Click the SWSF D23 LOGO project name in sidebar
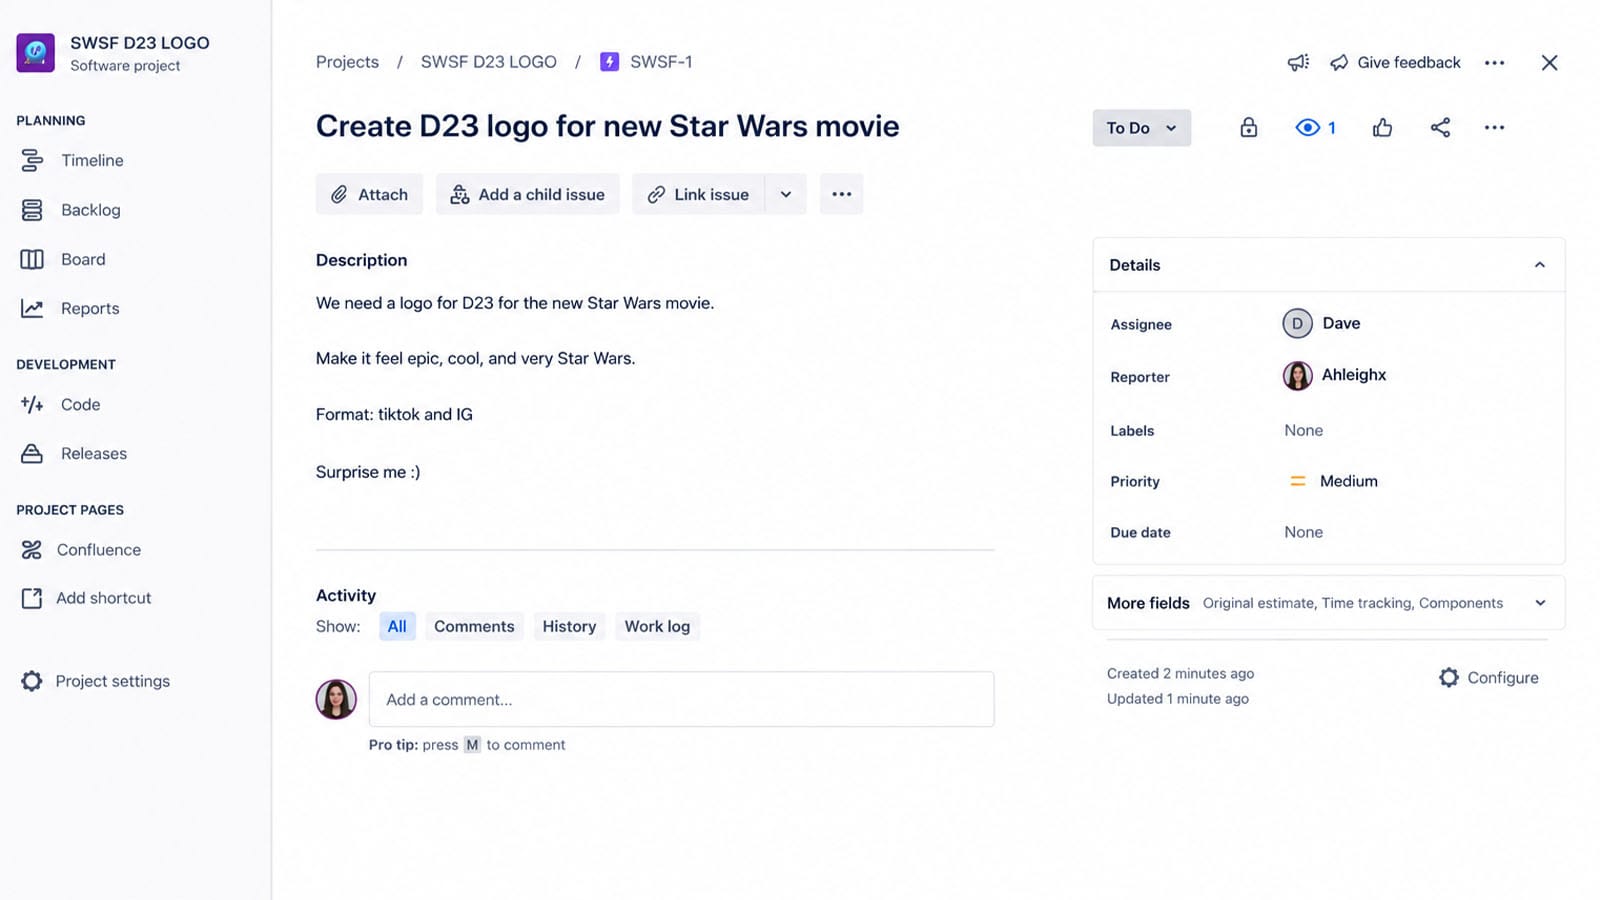 coord(140,43)
